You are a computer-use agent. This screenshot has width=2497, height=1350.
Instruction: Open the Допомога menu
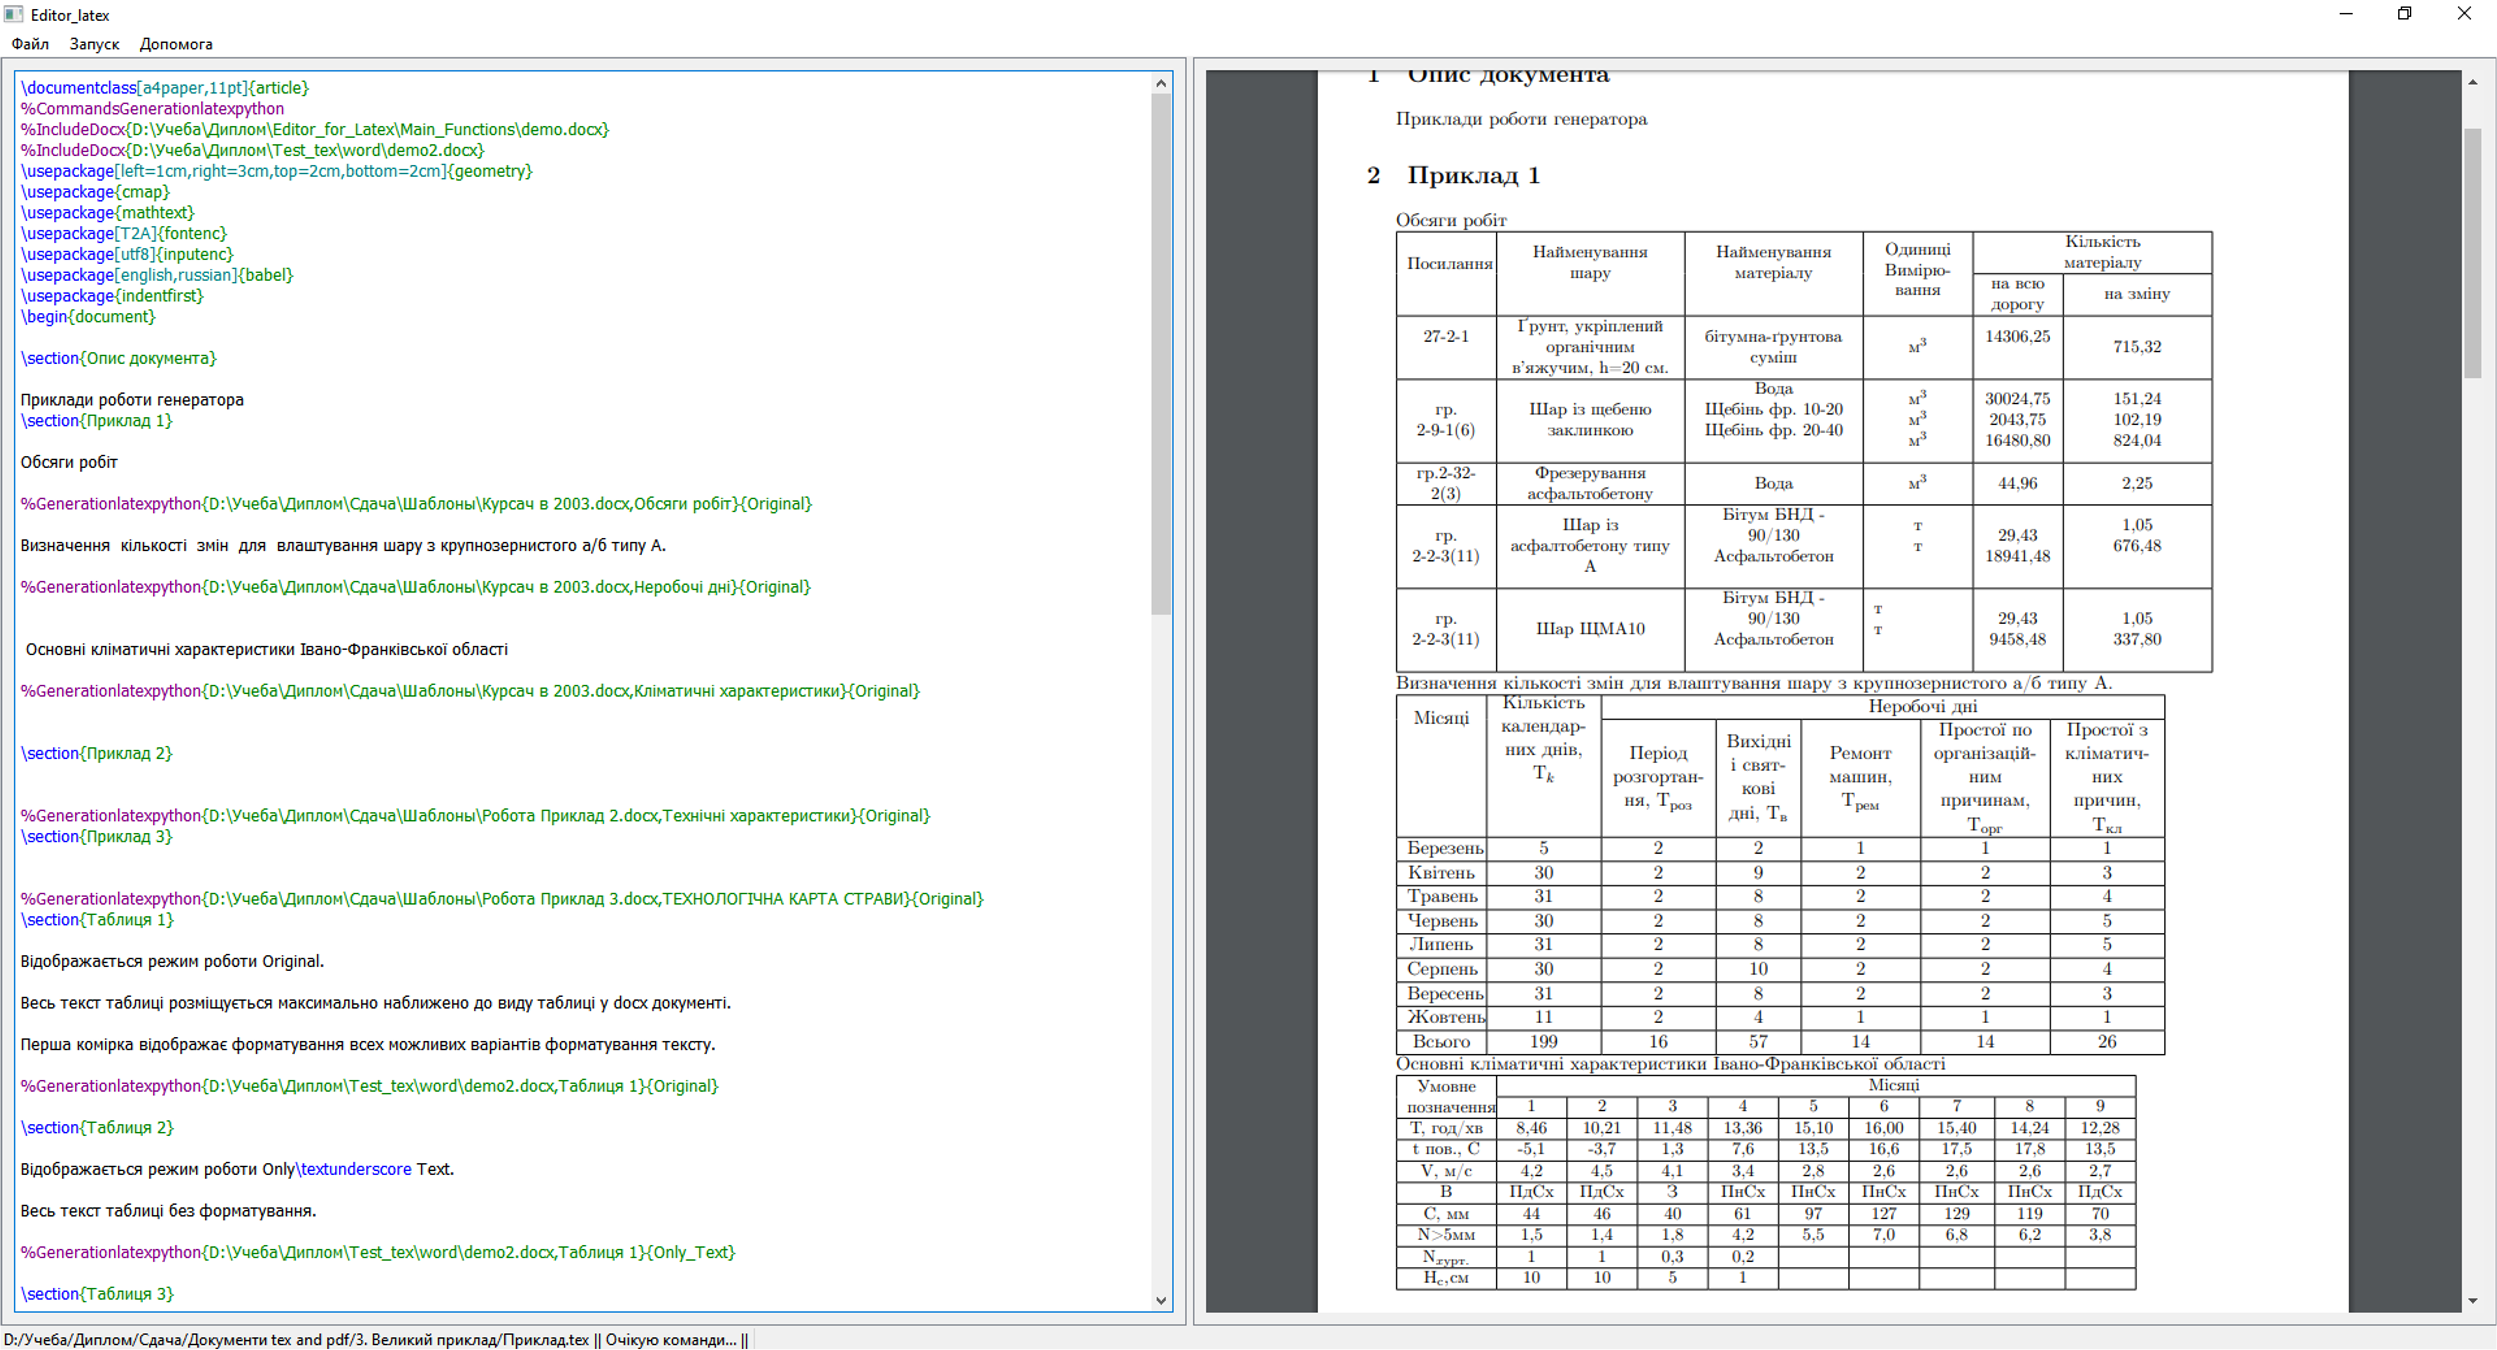click(x=176, y=44)
